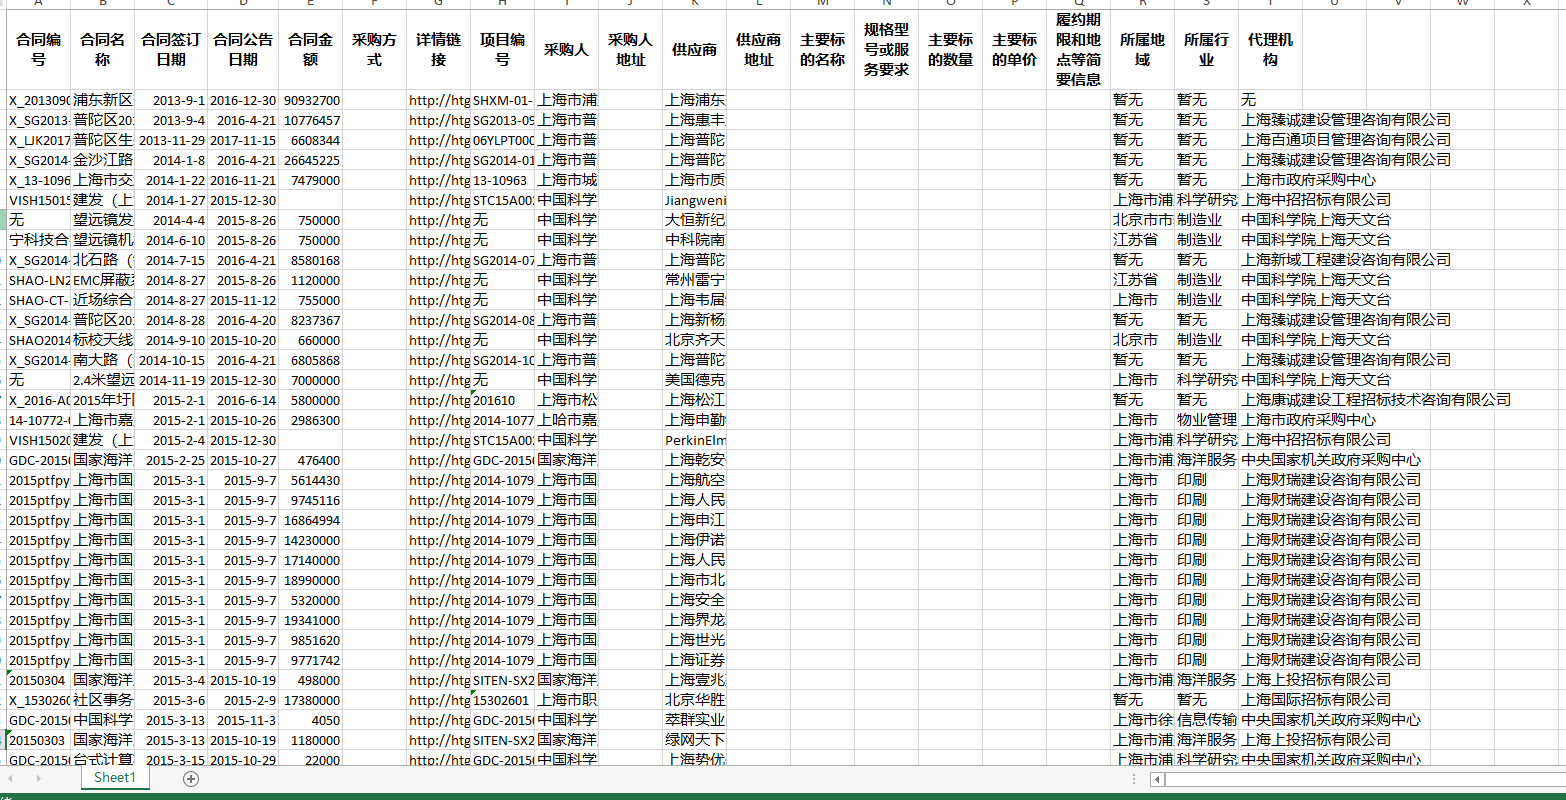Click the previous sheet navigation arrow
1566x800 pixels.
pyautogui.click(x=13, y=778)
